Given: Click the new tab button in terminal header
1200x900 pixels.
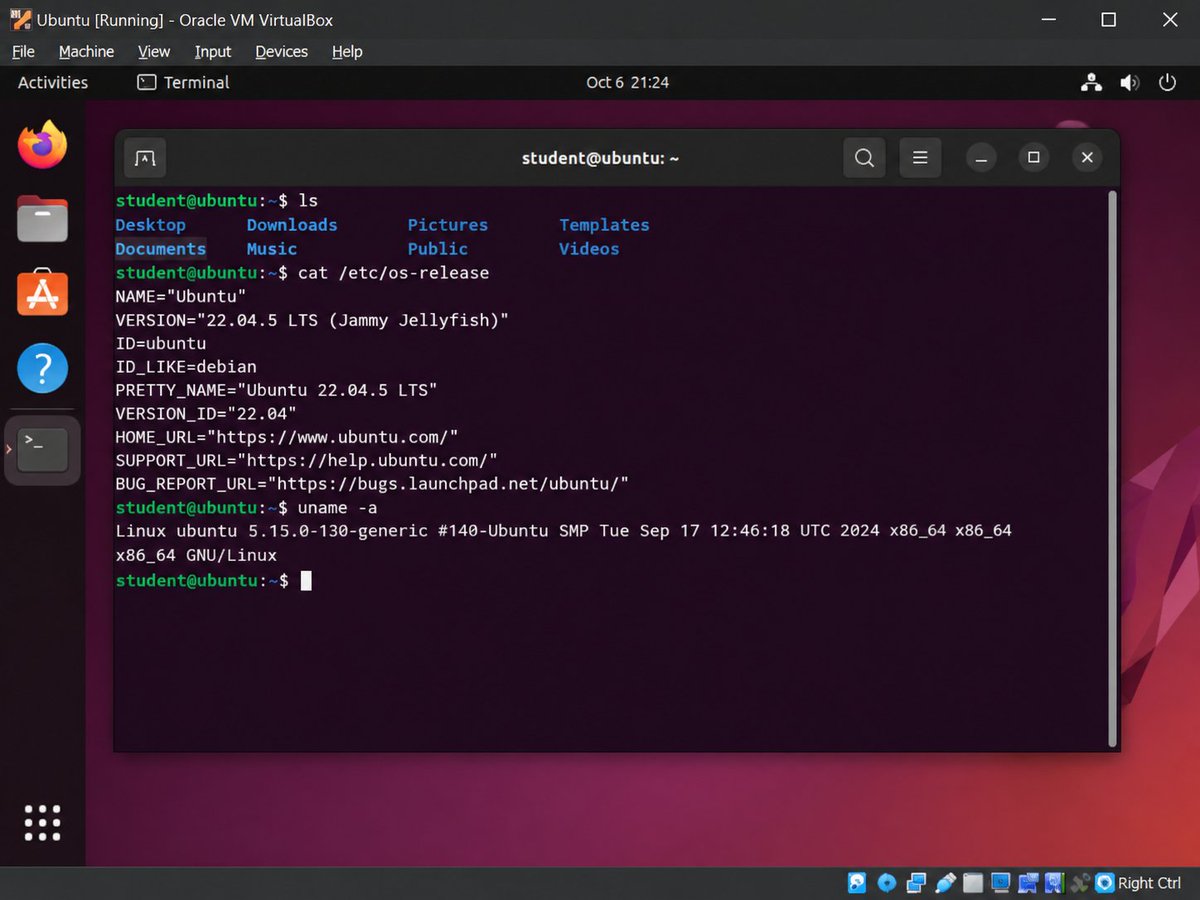Looking at the screenshot, I should click(145, 158).
